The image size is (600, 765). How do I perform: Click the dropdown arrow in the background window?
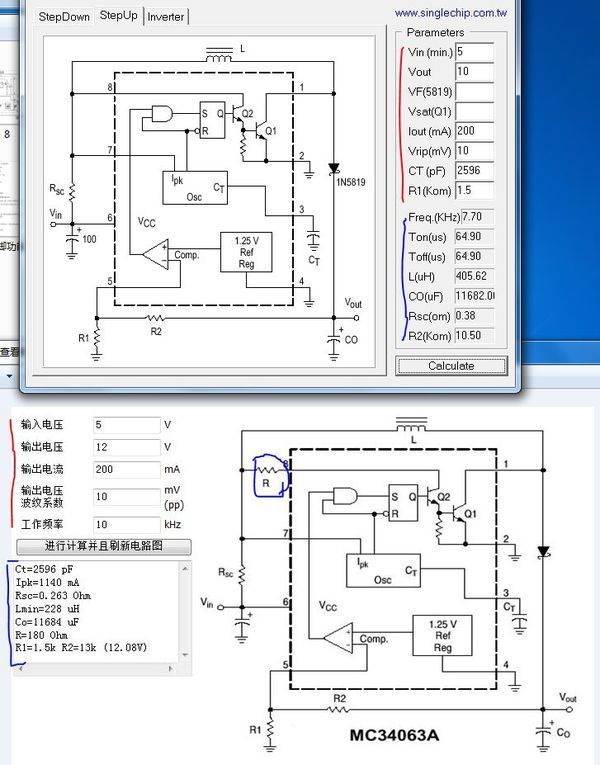coord(9,377)
